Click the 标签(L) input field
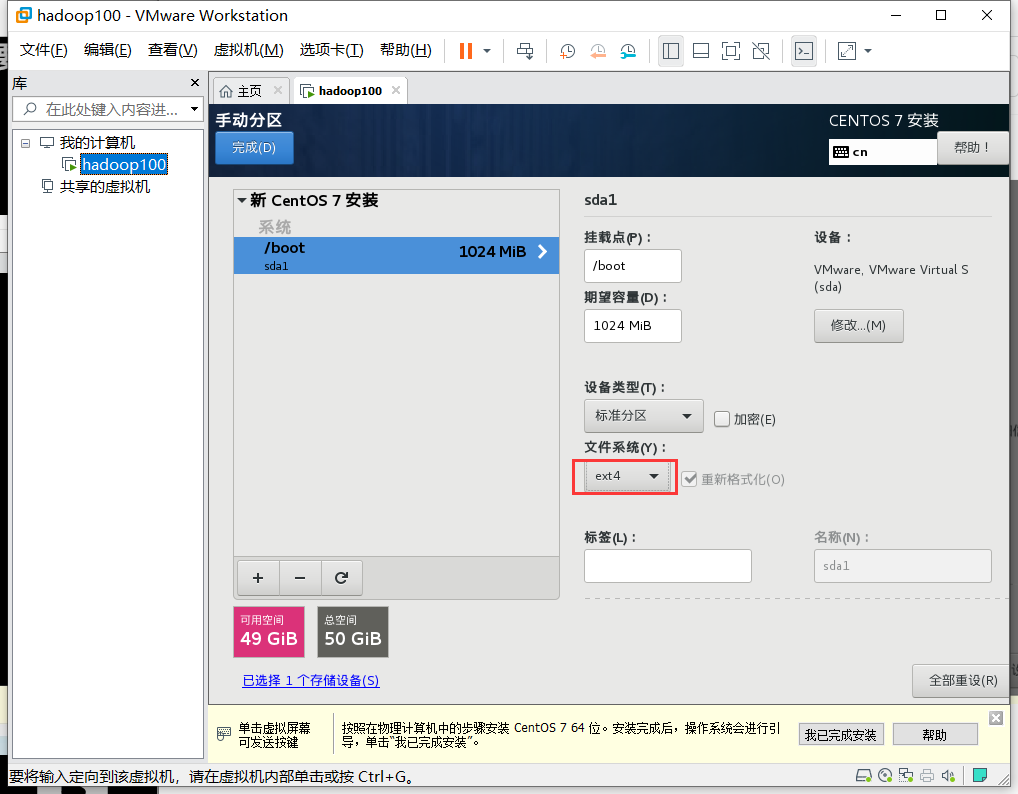Image resolution: width=1018 pixels, height=794 pixels. click(x=667, y=566)
